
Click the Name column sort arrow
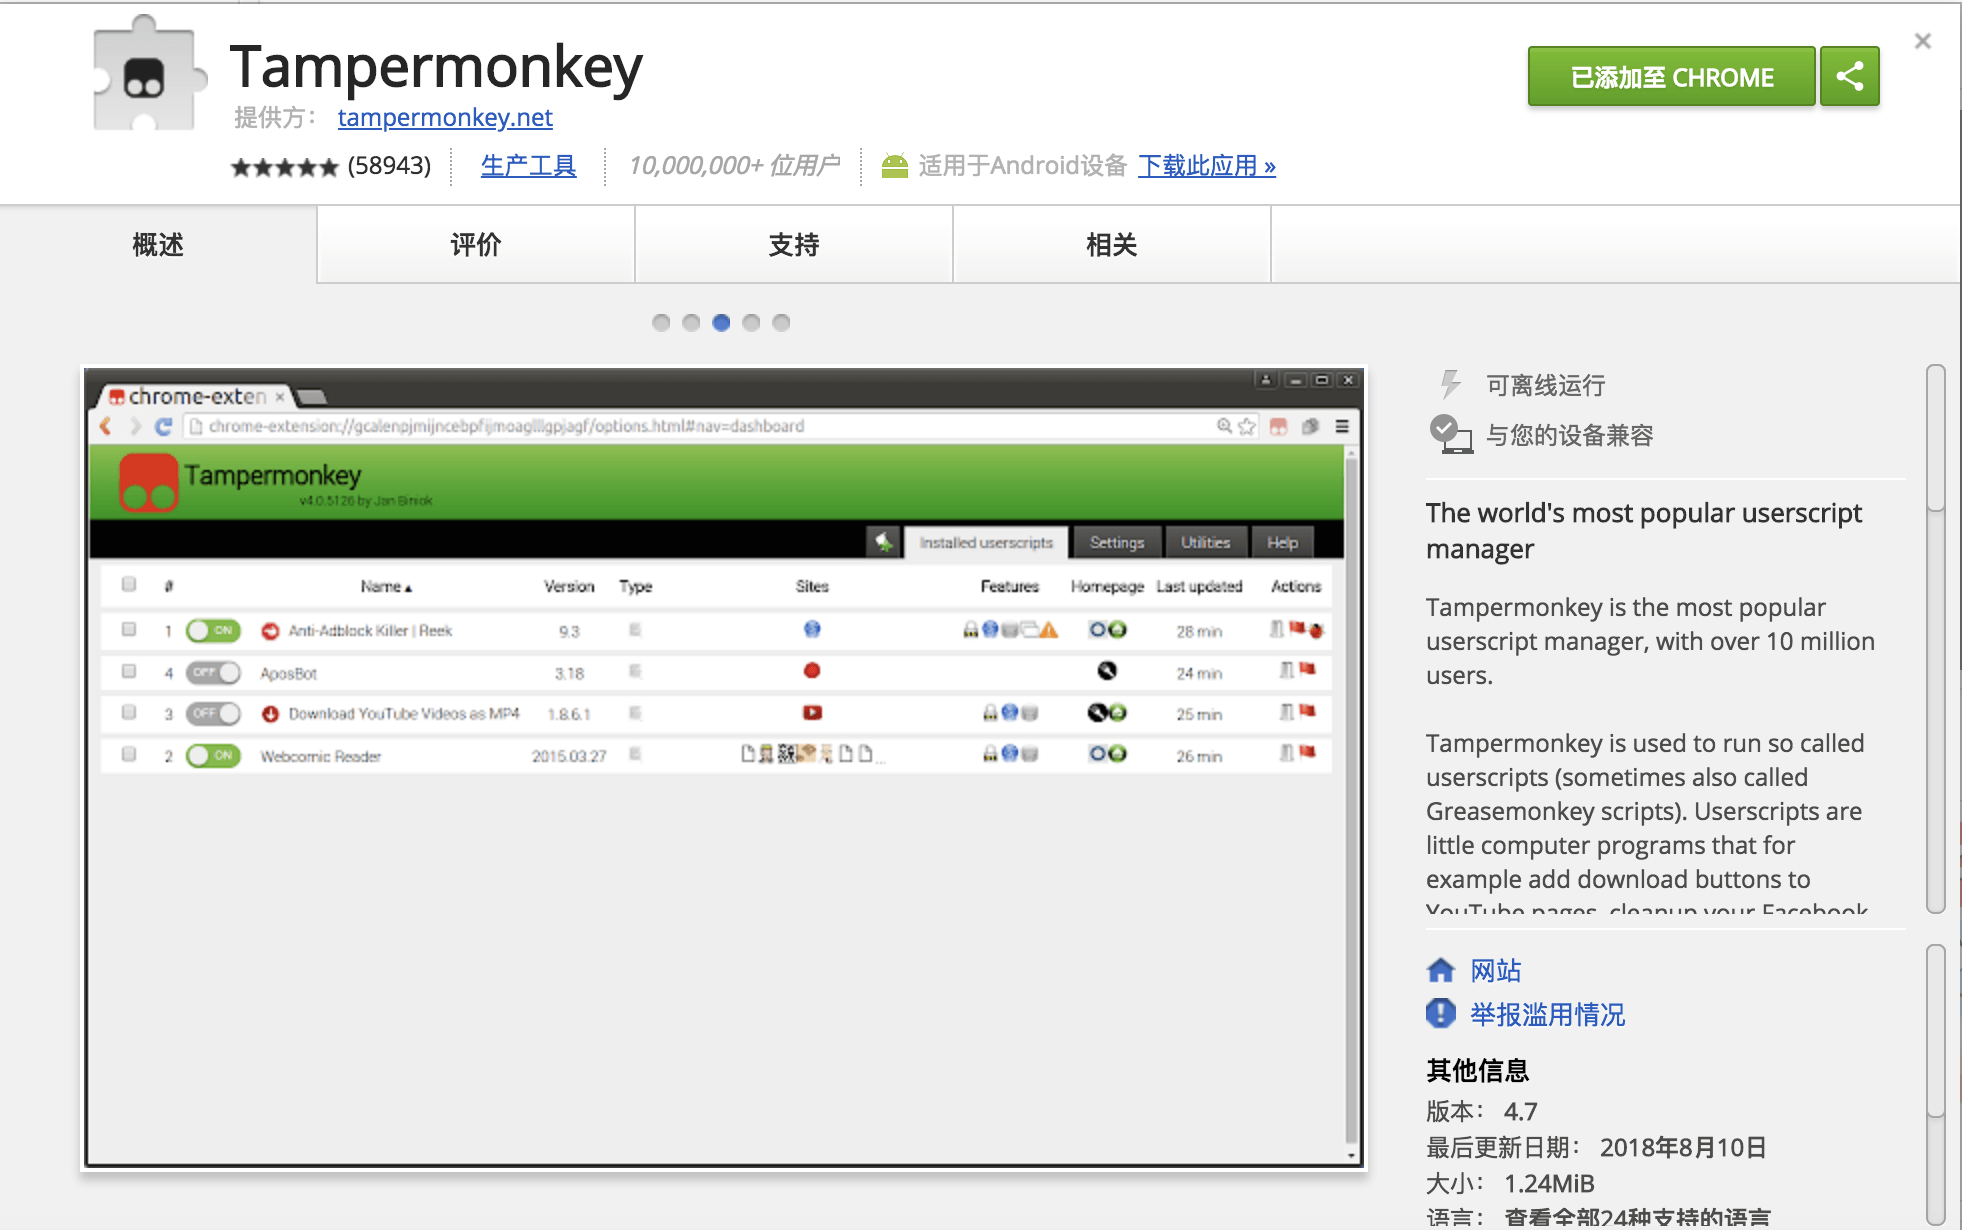[407, 586]
